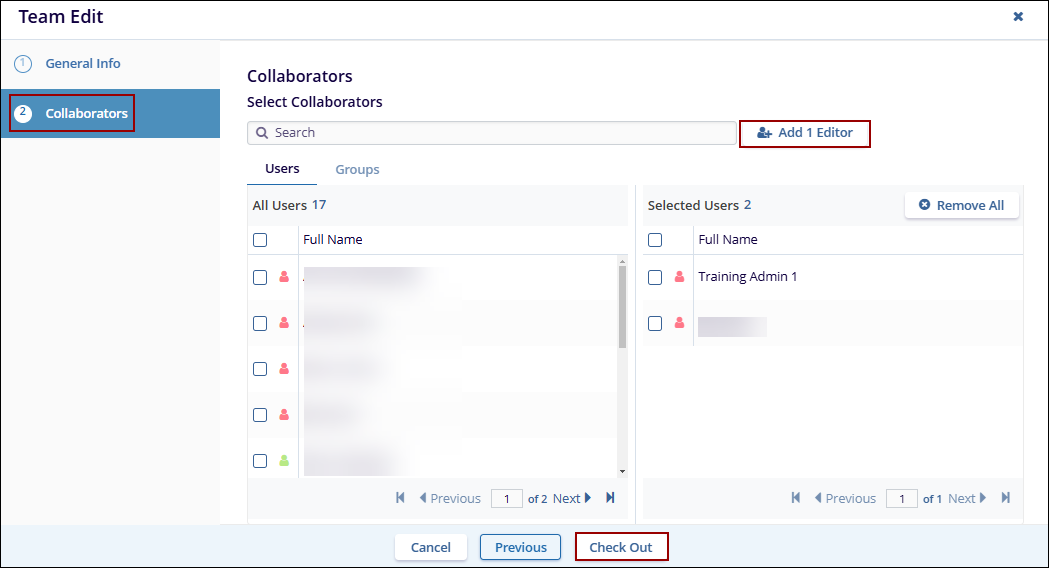Check the box for Training Admin 1

(x=655, y=277)
